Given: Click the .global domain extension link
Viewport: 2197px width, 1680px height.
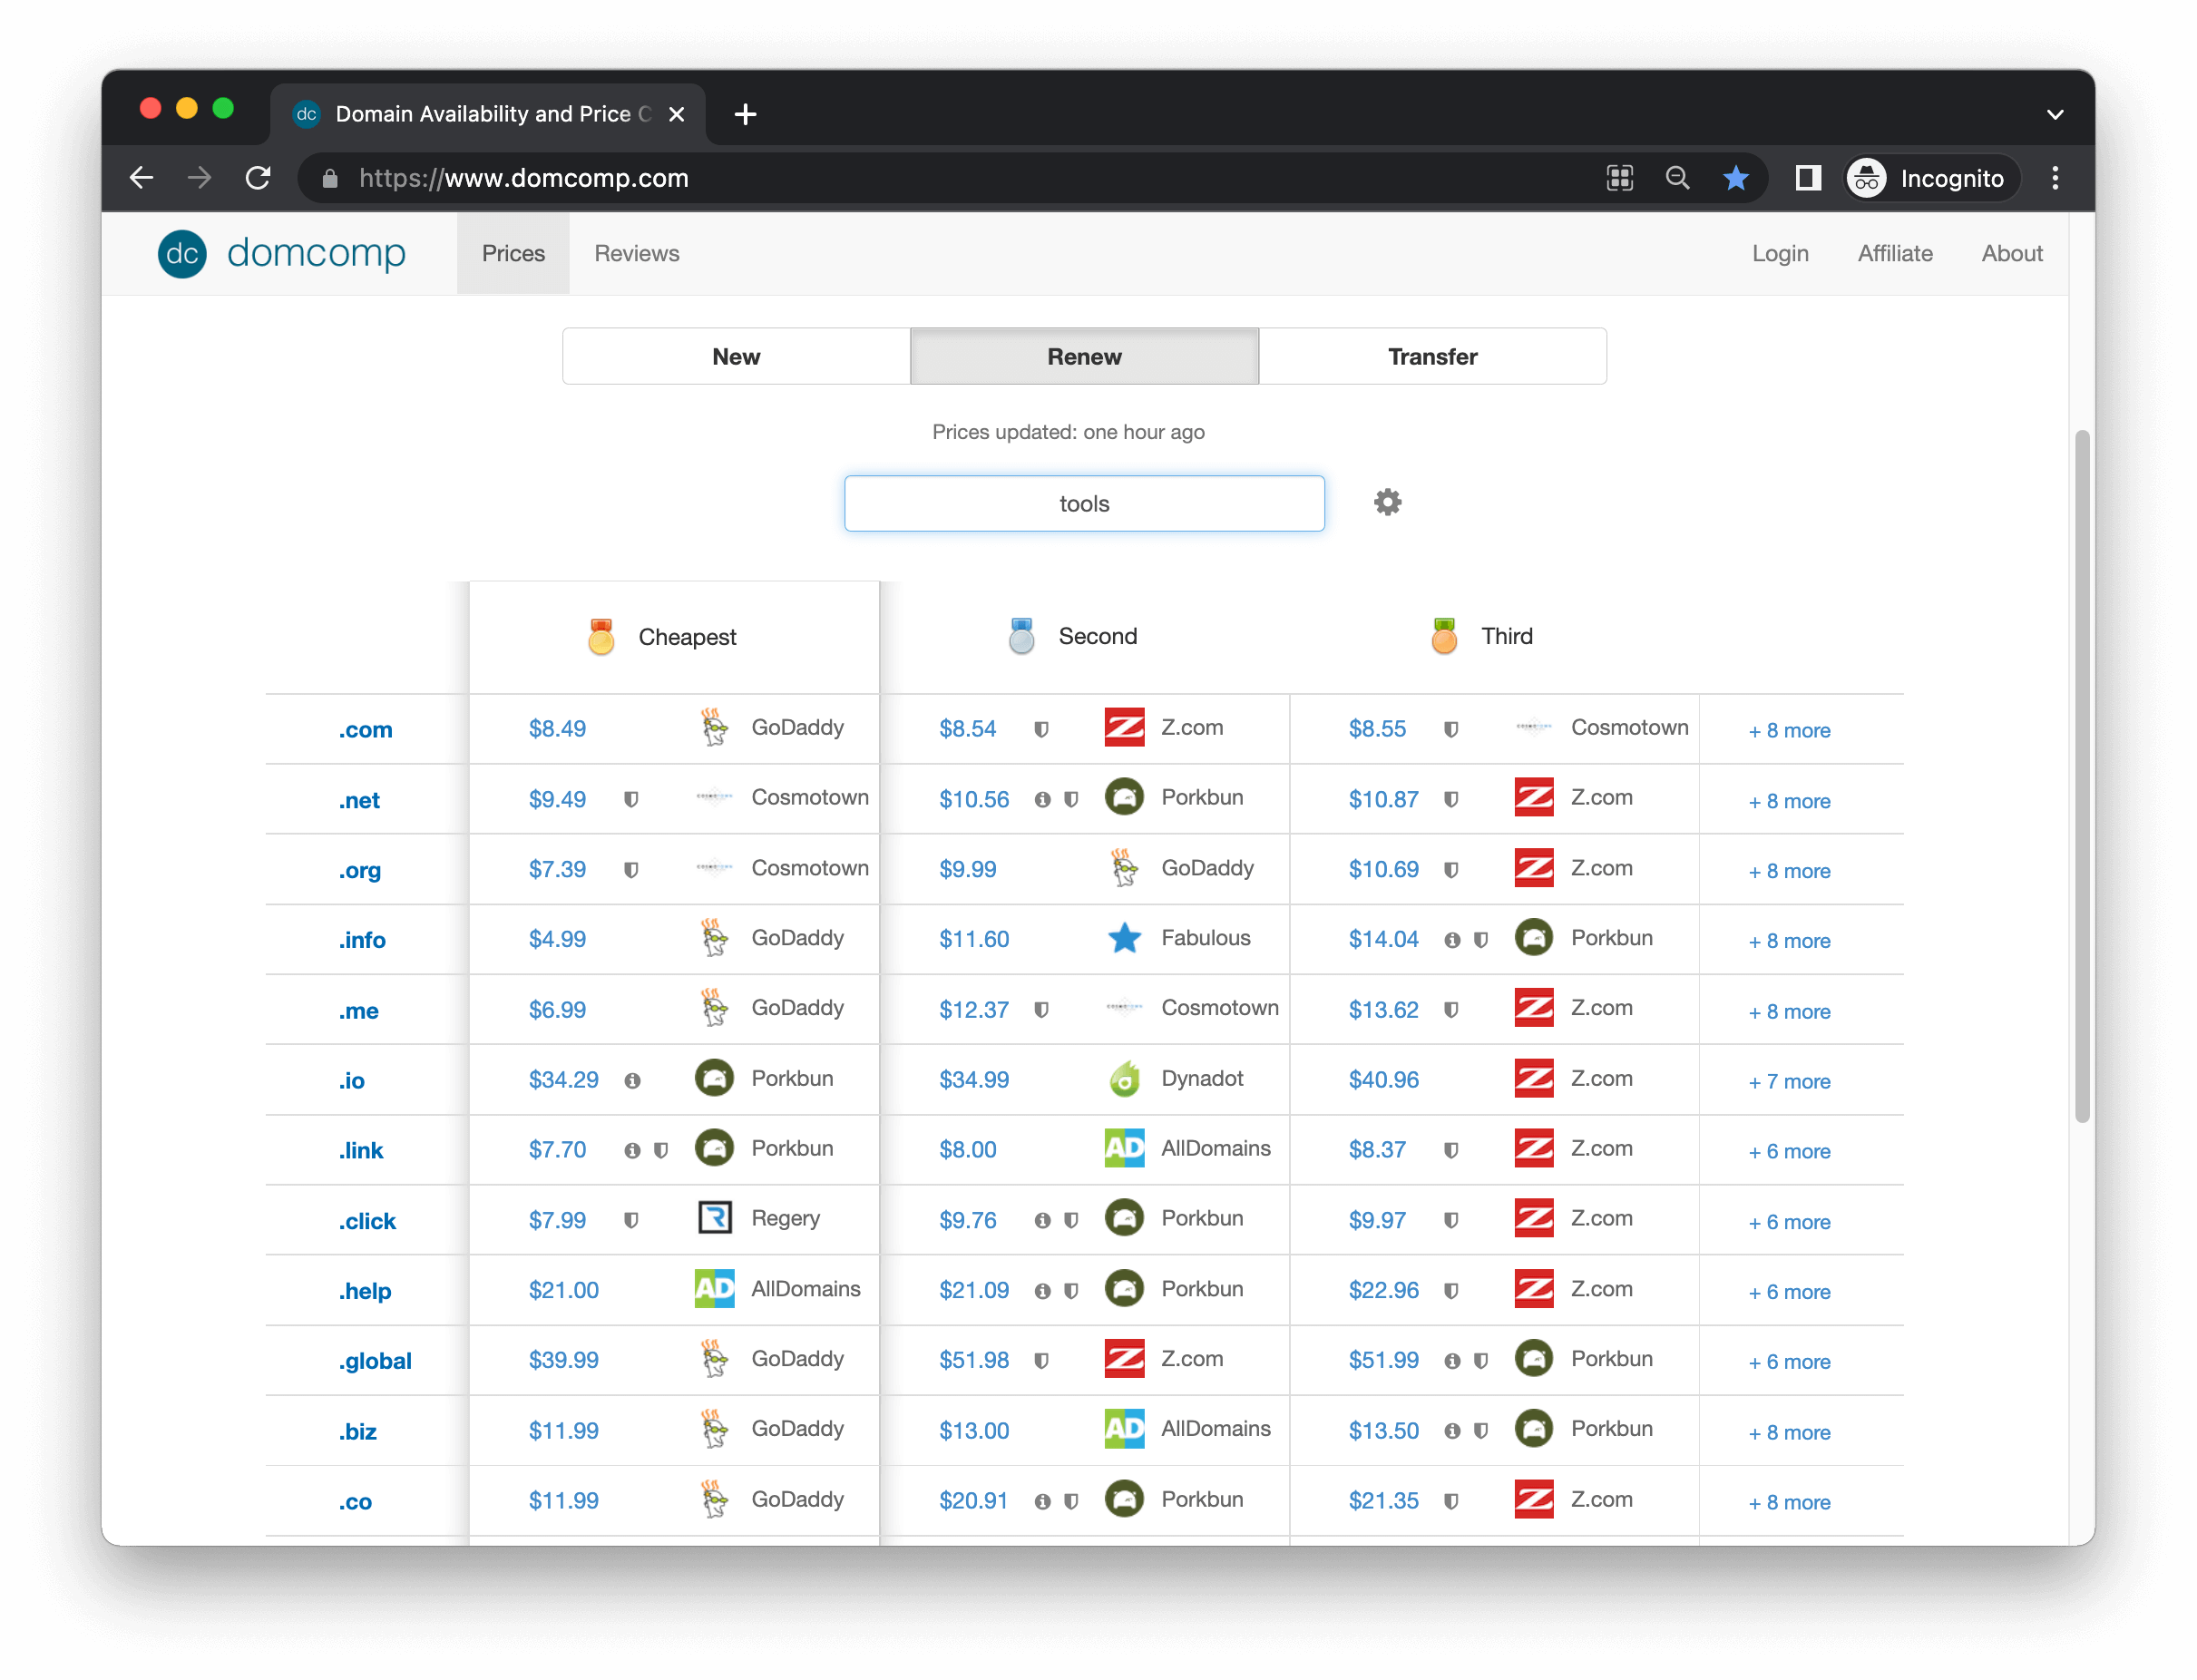Looking at the screenshot, I should pyautogui.click(x=375, y=1362).
